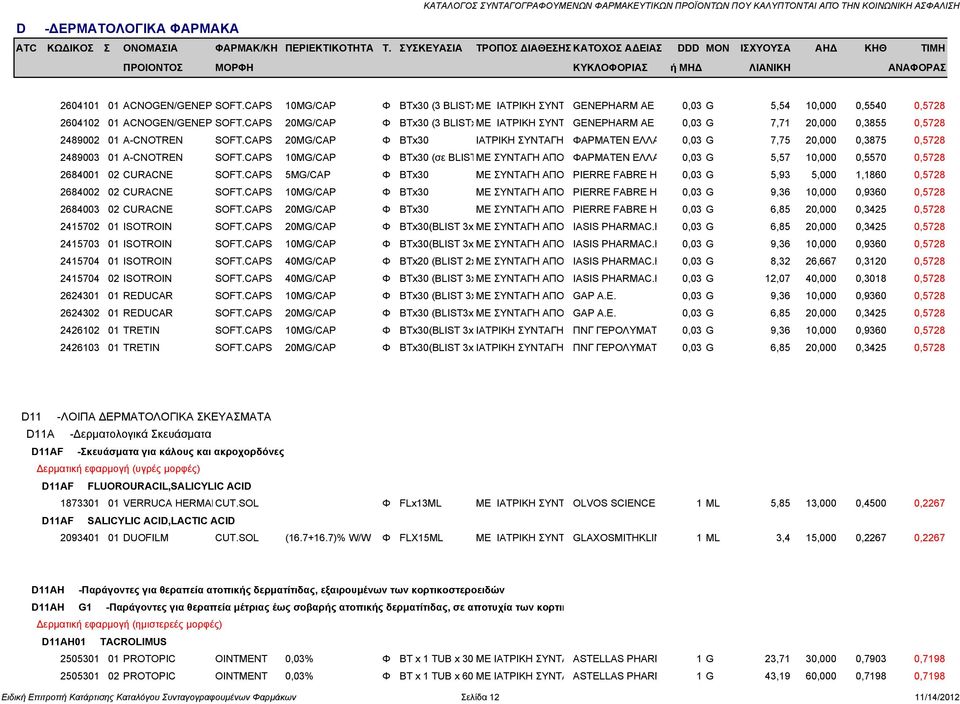The image size is (960, 704).
Task: Select the PROTOPIC retail price 23,71
Action: tap(778, 659)
